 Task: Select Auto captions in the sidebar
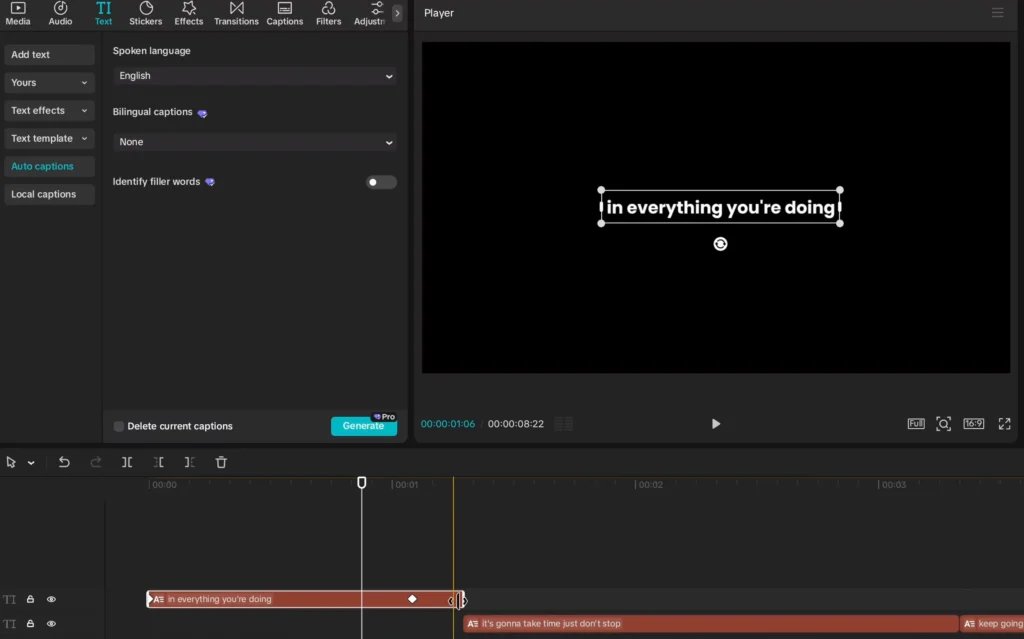click(49, 166)
